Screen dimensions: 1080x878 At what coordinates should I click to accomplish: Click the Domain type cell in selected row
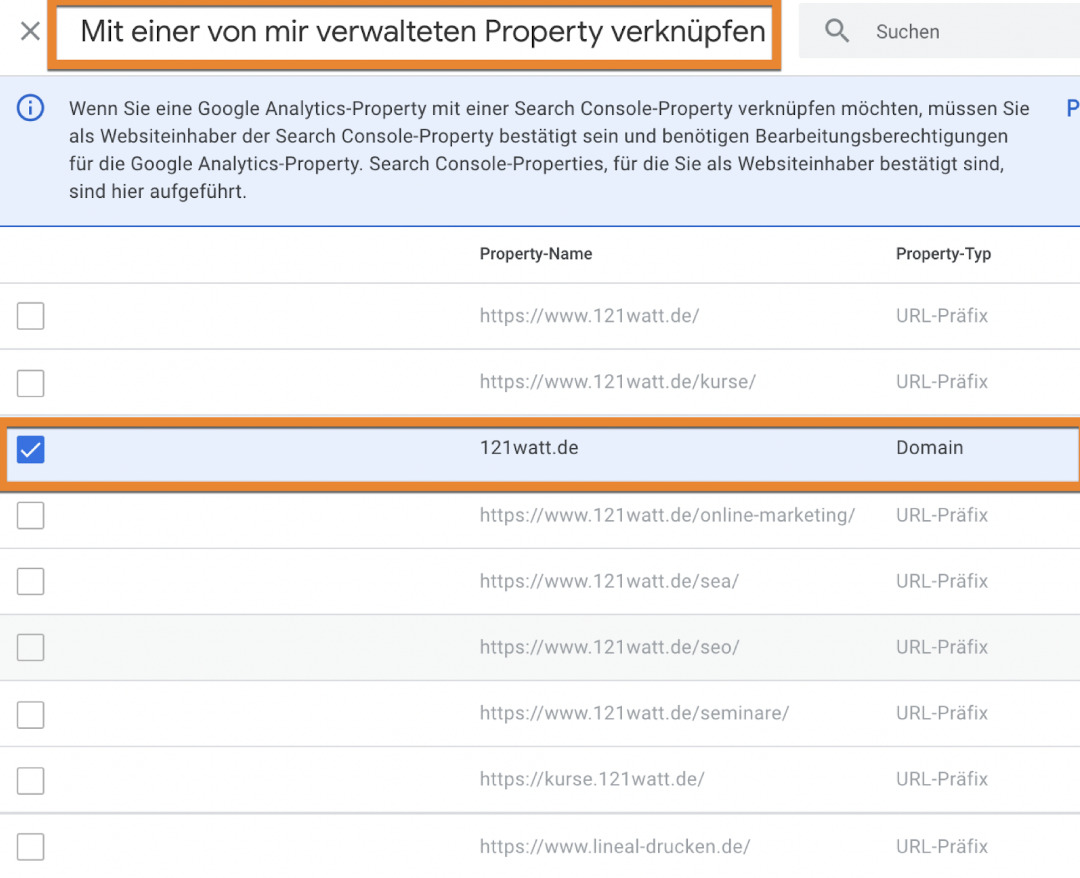click(929, 448)
